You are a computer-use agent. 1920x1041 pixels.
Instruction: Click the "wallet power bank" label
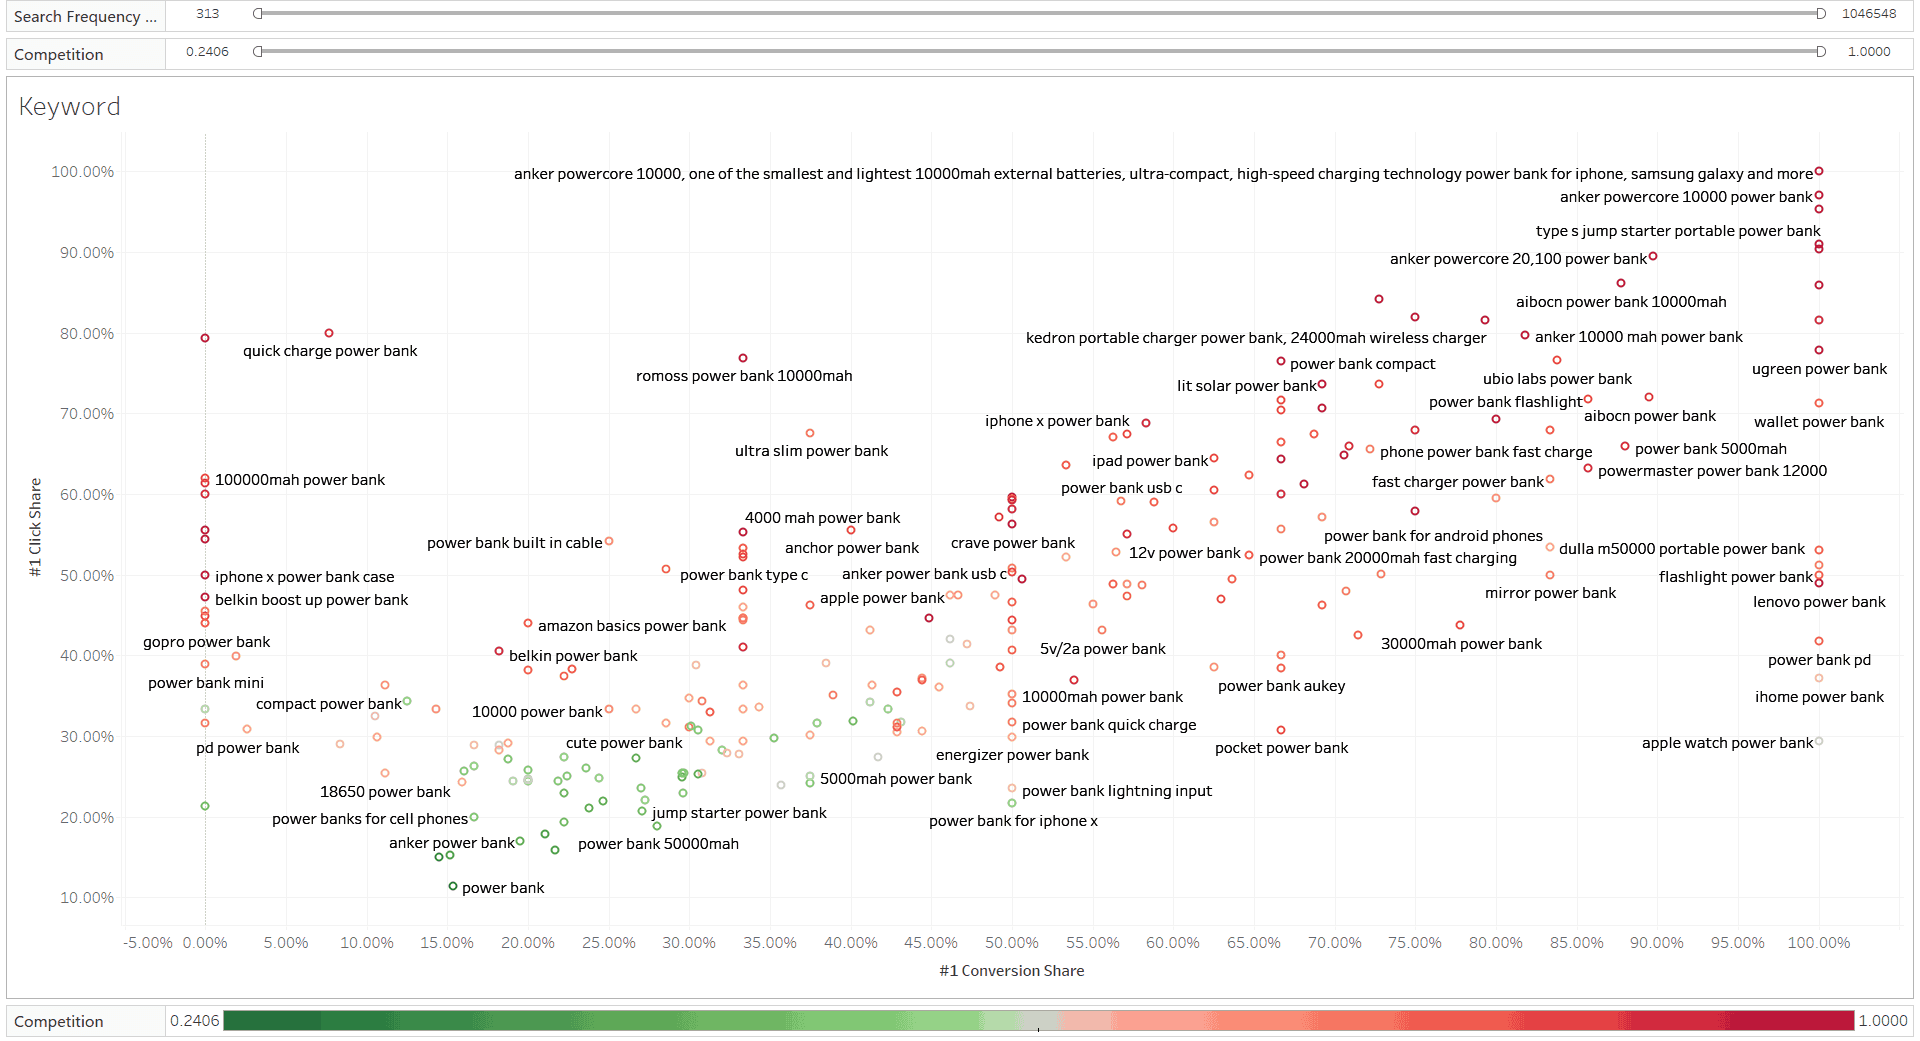point(1819,422)
